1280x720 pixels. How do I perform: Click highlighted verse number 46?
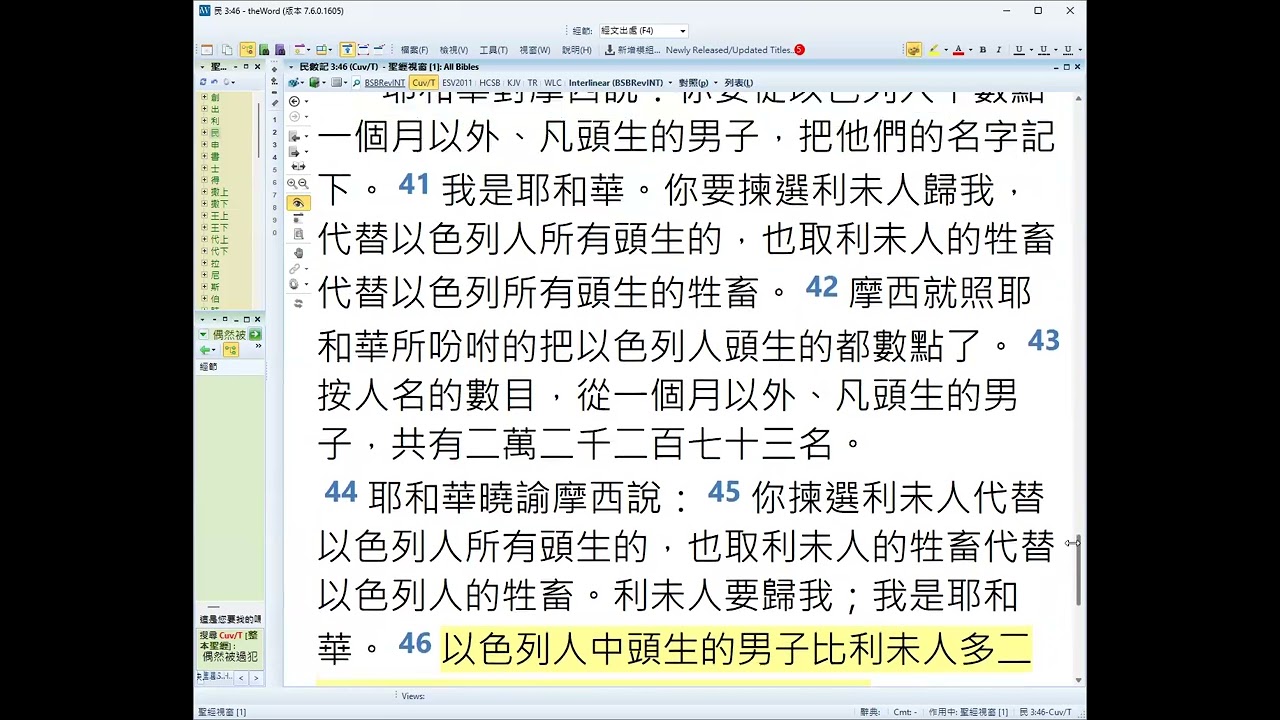415,643
